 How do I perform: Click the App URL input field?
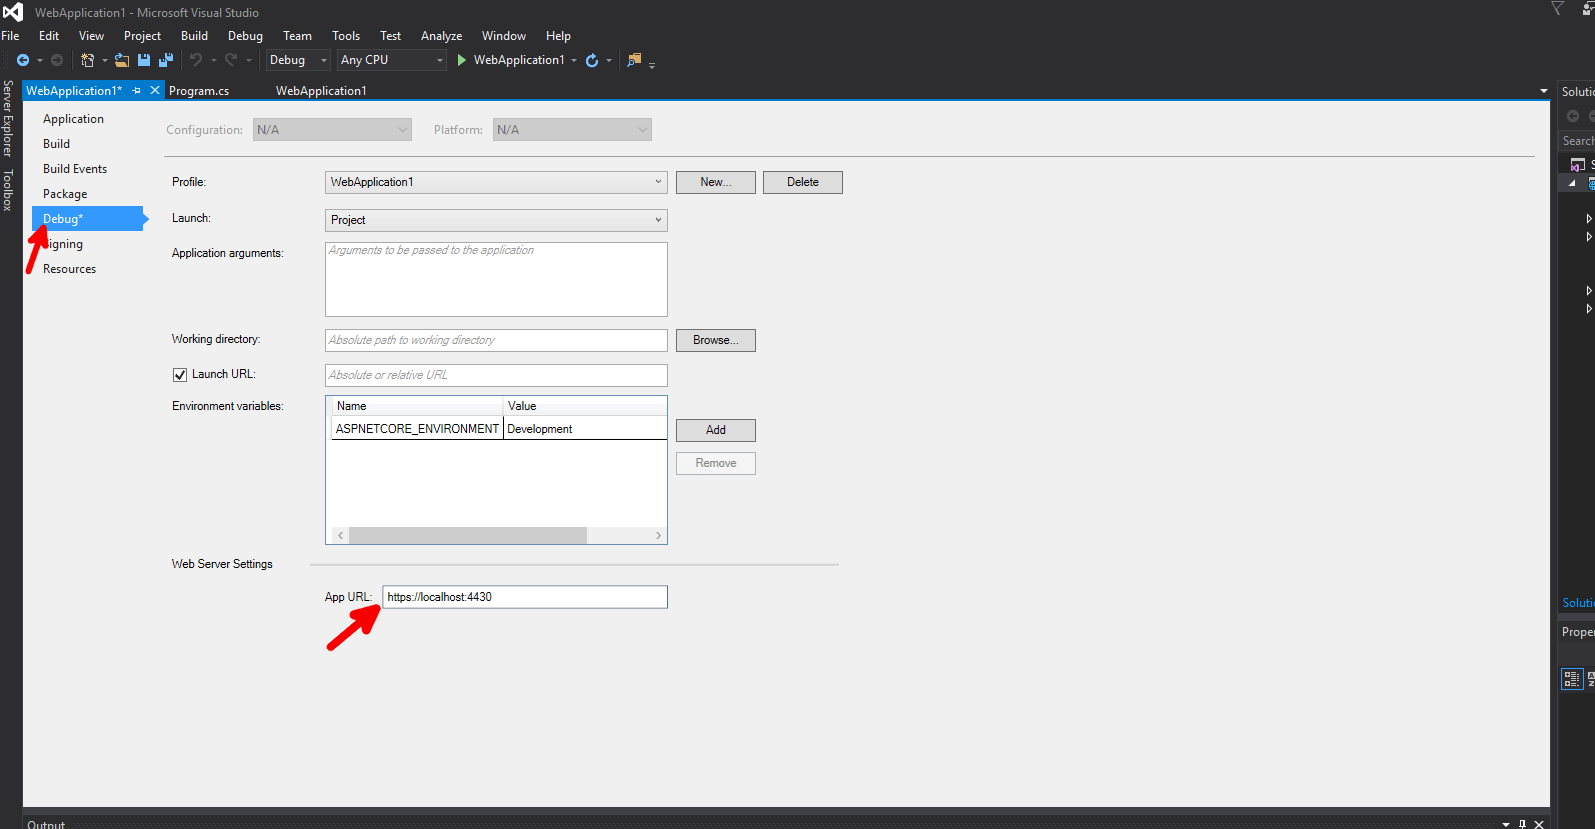point(525,597)
